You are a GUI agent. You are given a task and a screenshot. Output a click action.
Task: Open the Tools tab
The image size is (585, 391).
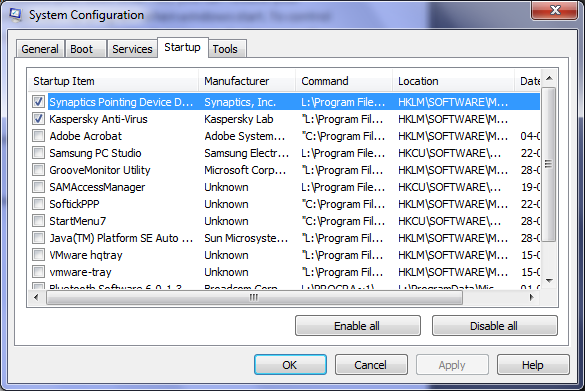[227, 49]
